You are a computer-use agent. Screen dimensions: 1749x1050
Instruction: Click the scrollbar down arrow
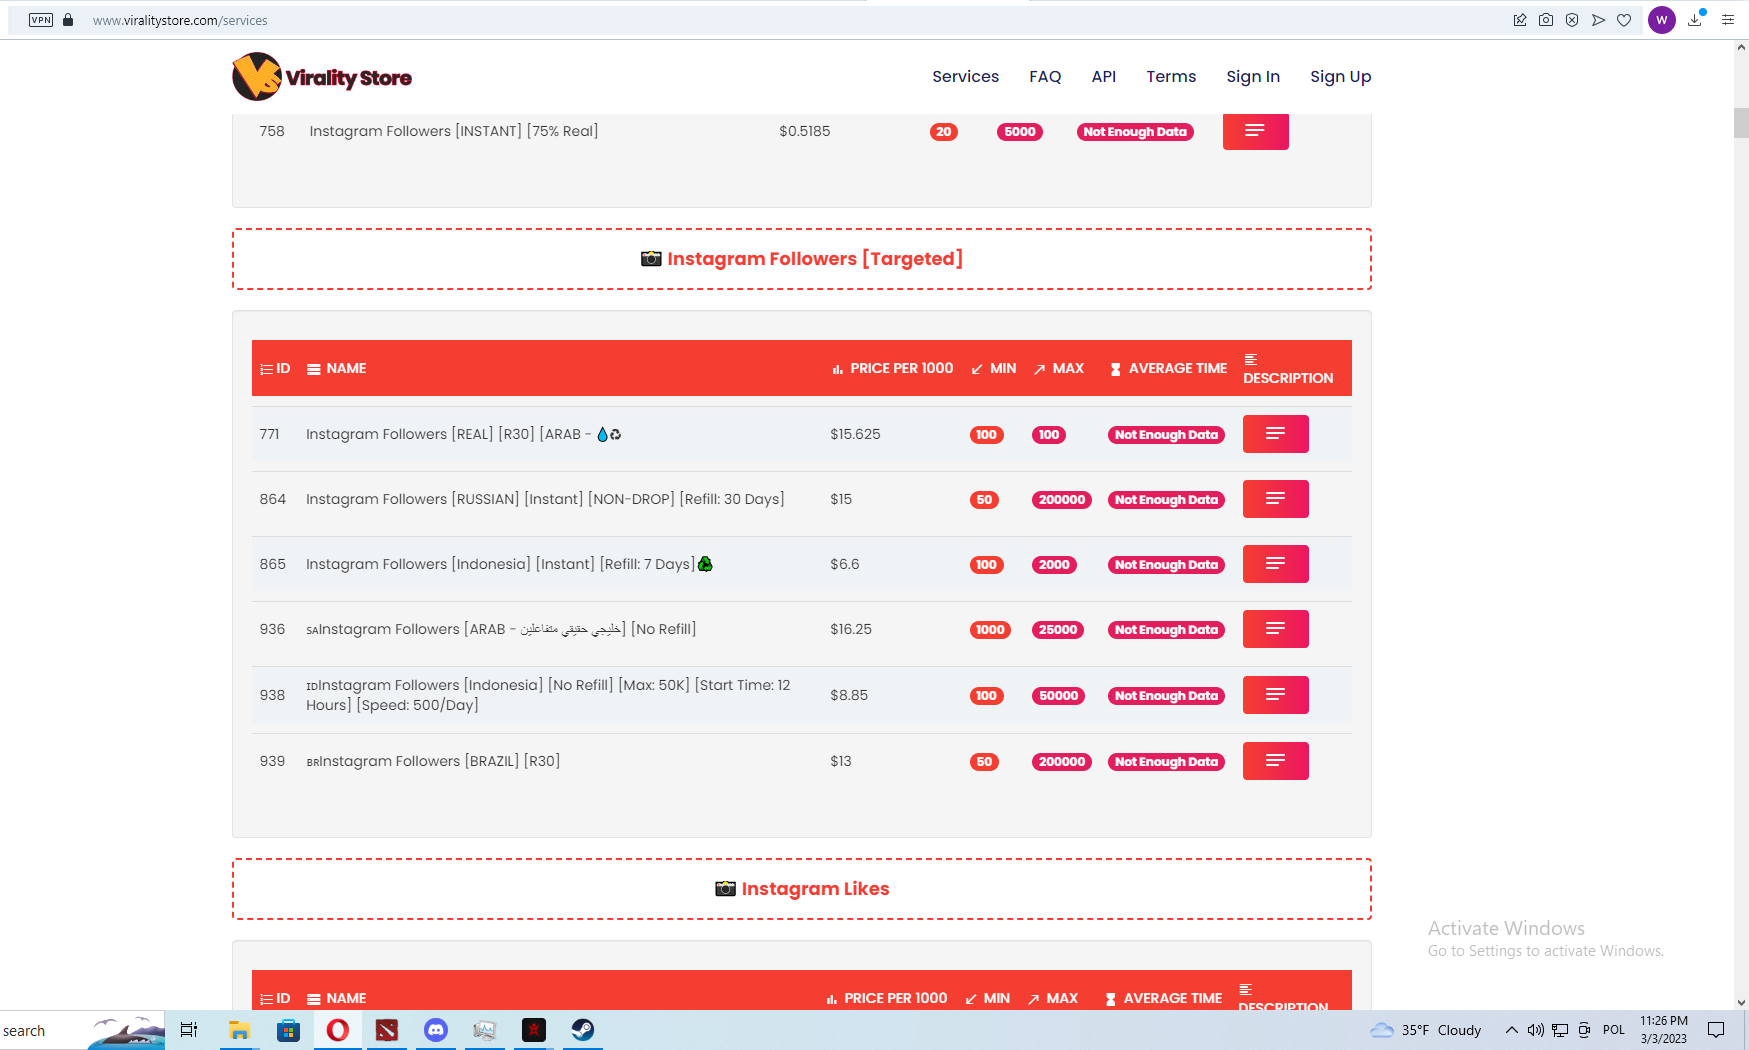point(1741,1002)
